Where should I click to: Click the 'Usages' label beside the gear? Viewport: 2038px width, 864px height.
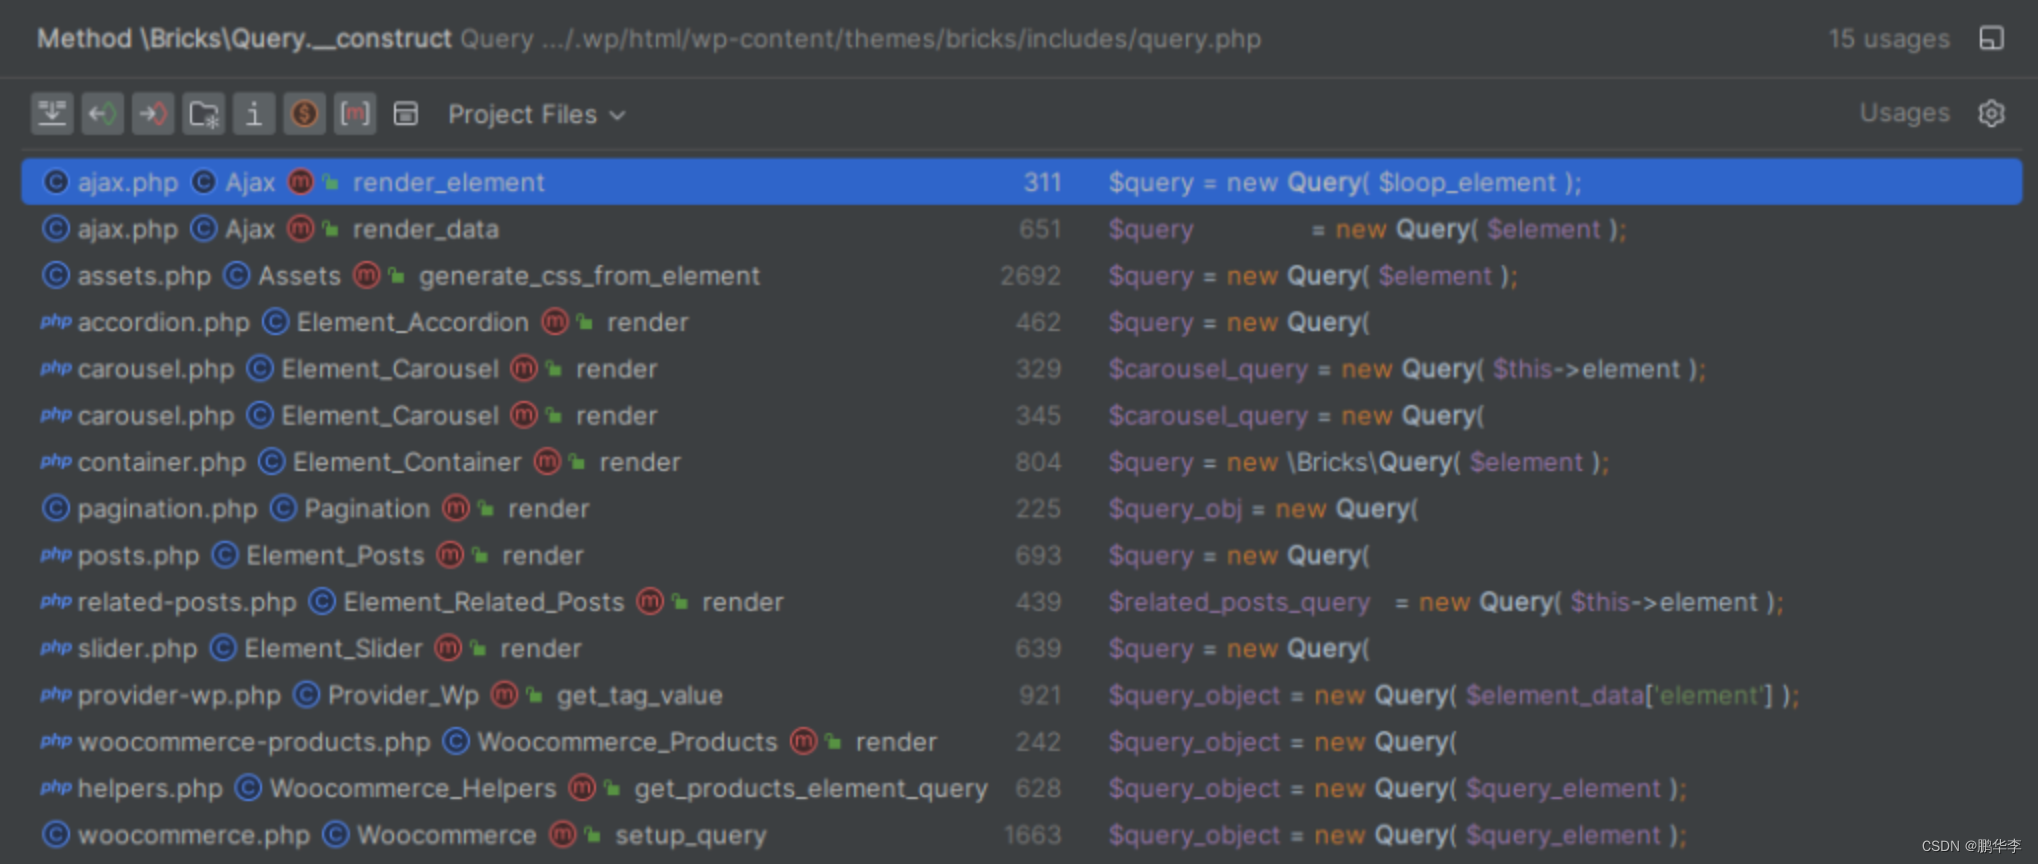pos(1904,113)
